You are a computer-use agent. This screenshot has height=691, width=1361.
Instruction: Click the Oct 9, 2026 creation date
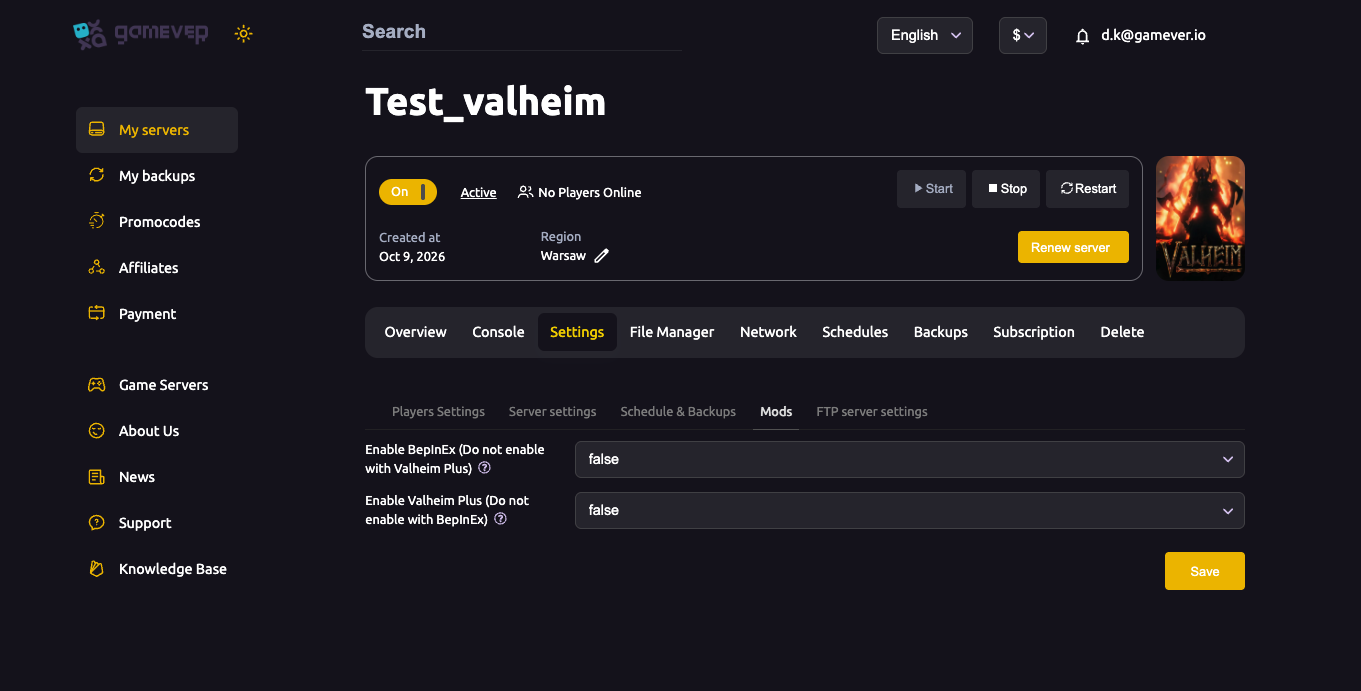coord(412,257)
